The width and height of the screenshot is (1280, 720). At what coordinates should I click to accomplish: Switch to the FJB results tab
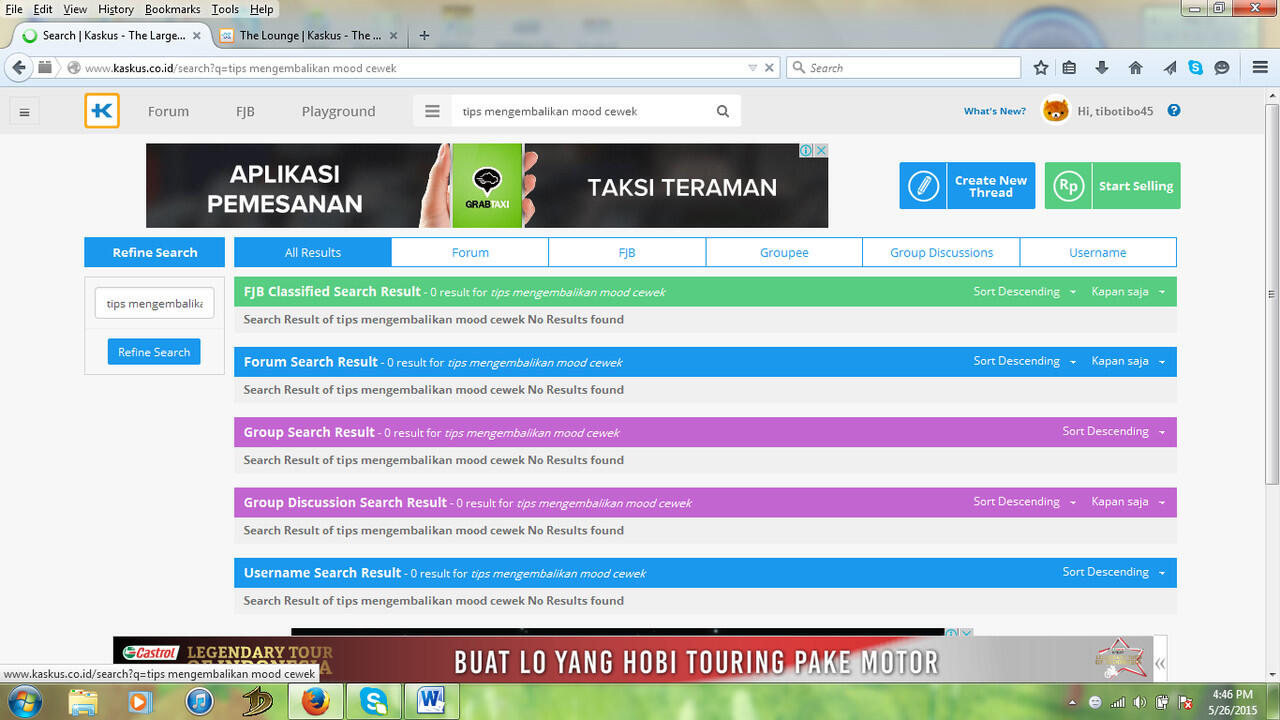[627, 252]
